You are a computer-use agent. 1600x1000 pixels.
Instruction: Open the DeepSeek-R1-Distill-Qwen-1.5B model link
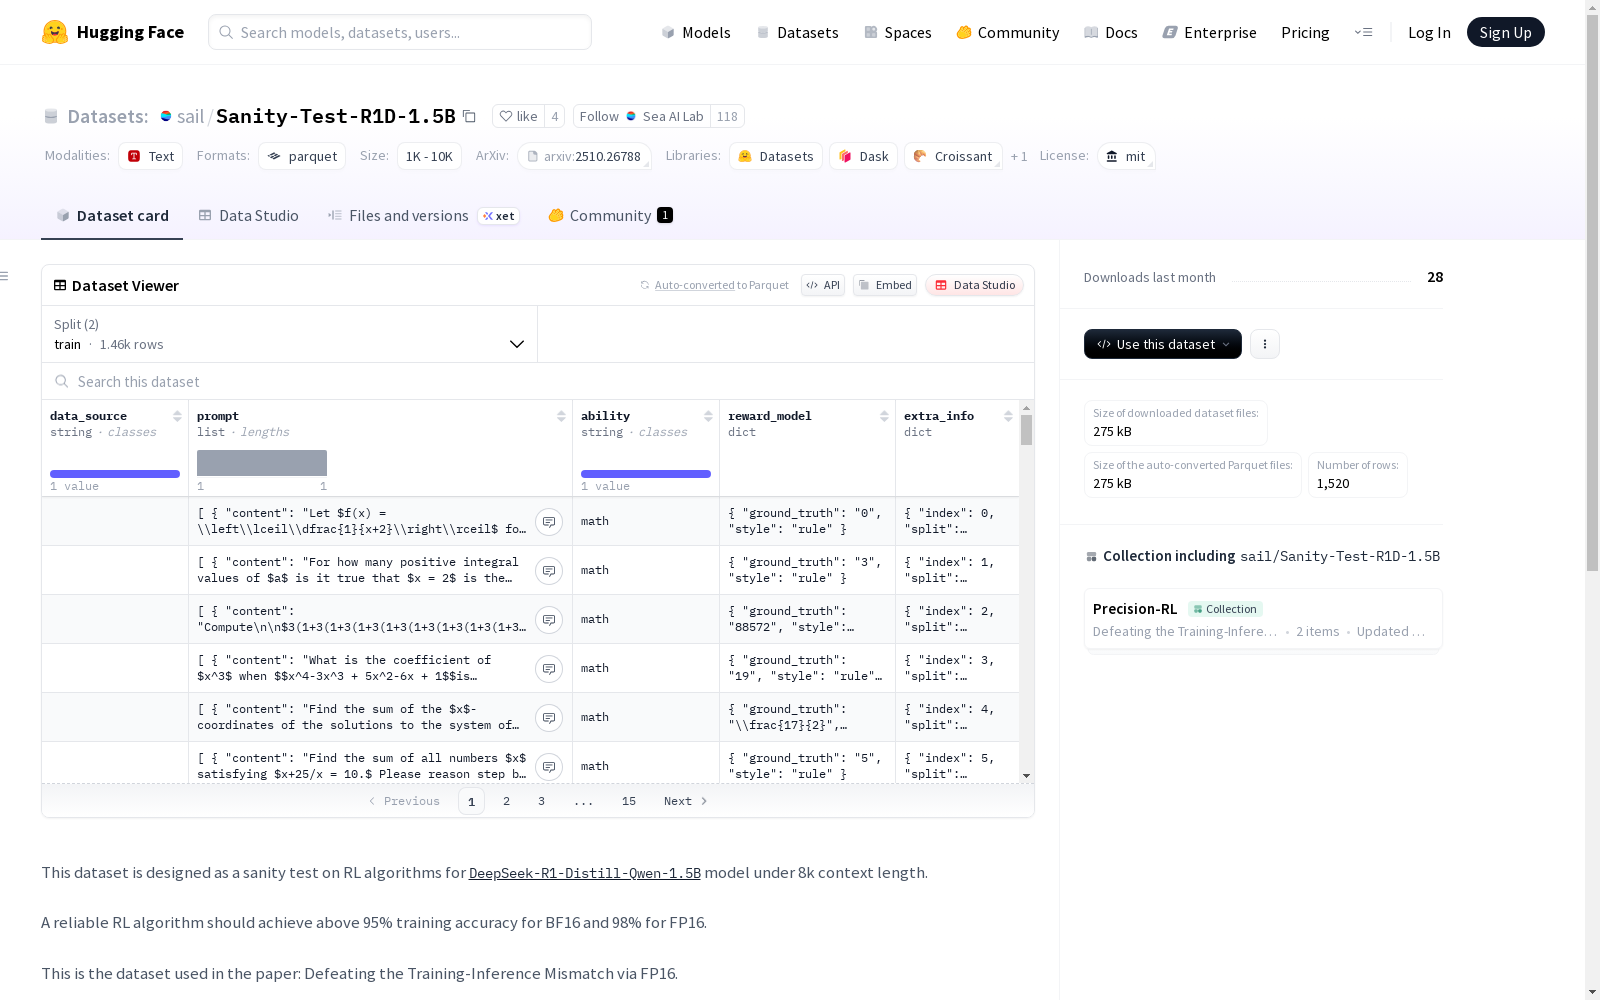coord(585,873)
